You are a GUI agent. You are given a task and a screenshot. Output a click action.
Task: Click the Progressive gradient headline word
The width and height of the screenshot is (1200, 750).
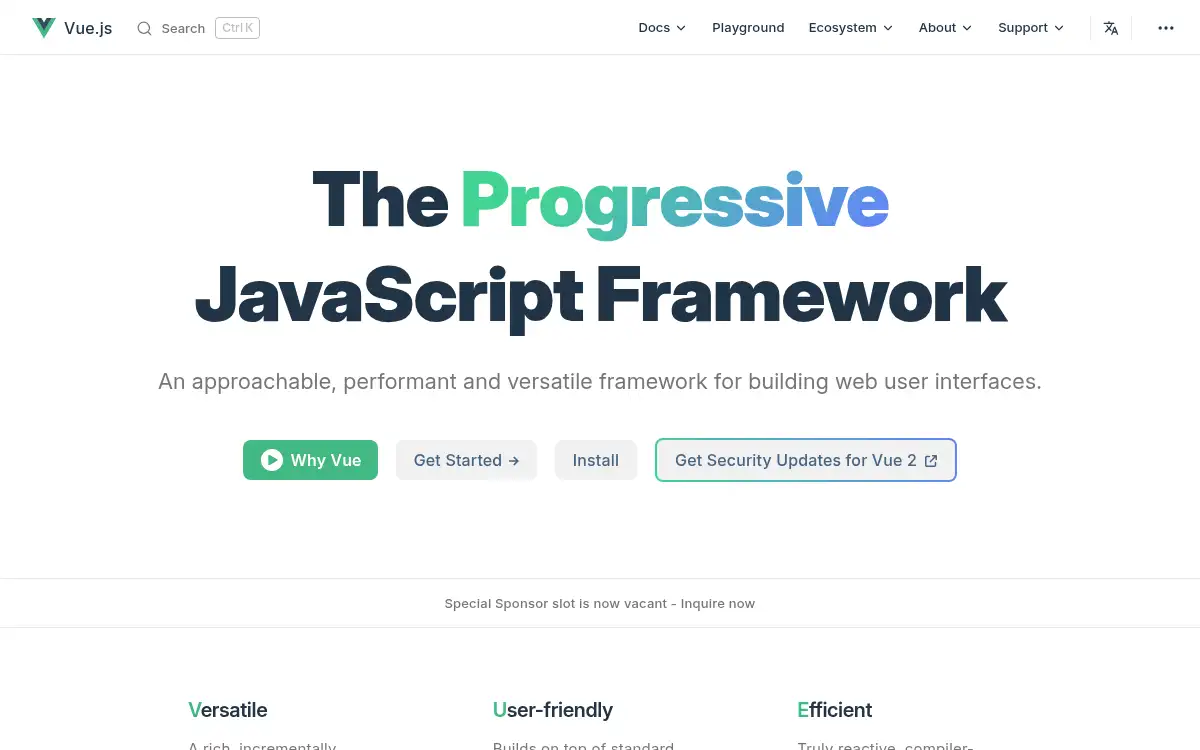tap(675, 202)
